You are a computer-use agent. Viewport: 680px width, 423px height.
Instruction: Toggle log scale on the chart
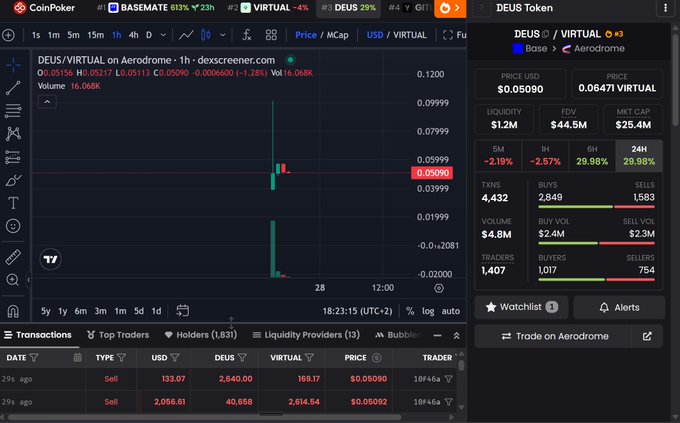428,311
